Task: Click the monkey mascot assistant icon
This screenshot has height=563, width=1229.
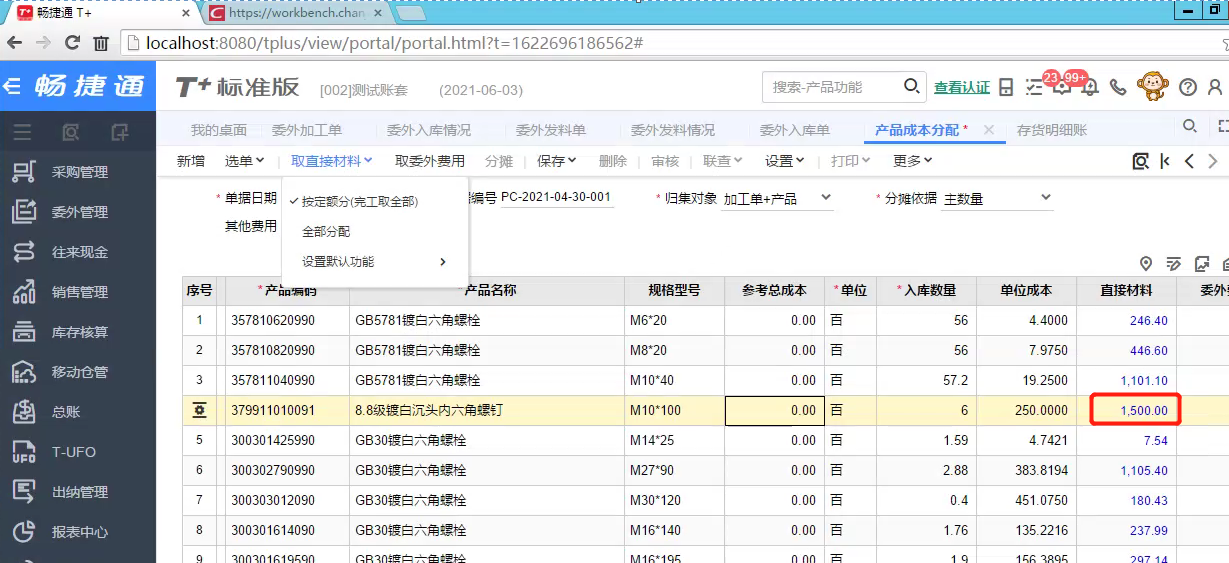Action: click(1153, 86)
